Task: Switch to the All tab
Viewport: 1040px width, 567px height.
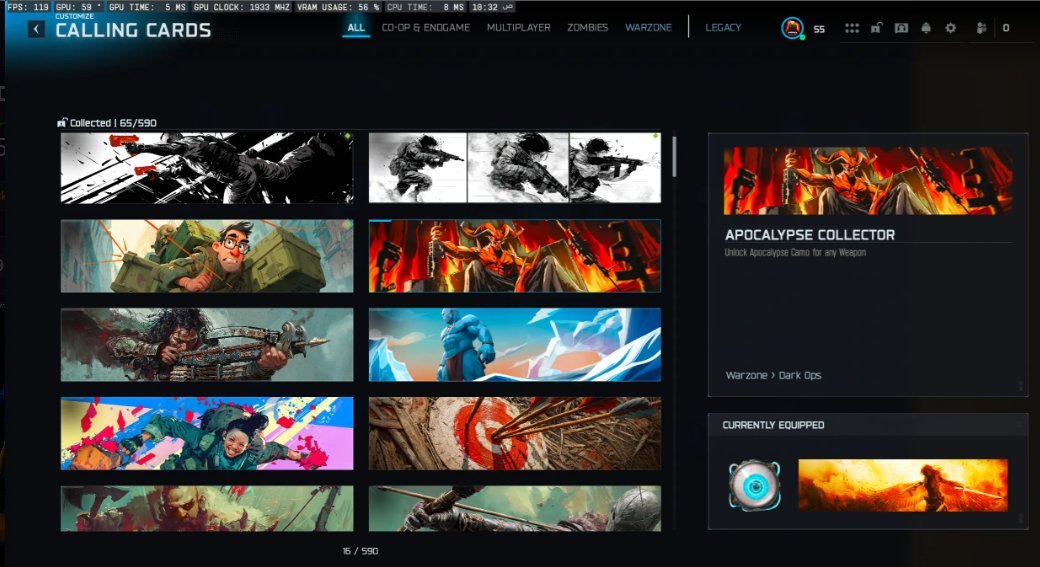Action: (356, 28)
